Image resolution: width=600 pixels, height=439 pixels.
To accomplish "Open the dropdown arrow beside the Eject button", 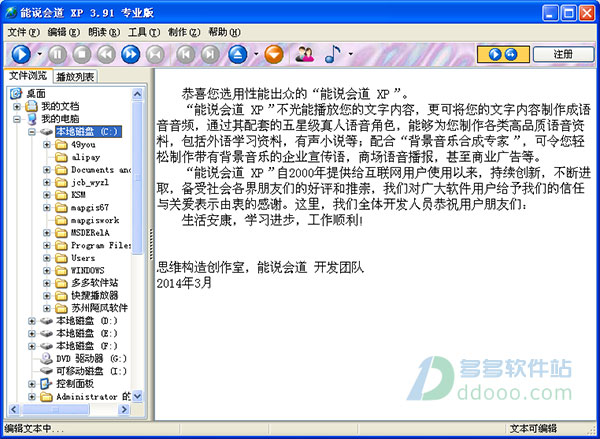I will click(256, 54).
